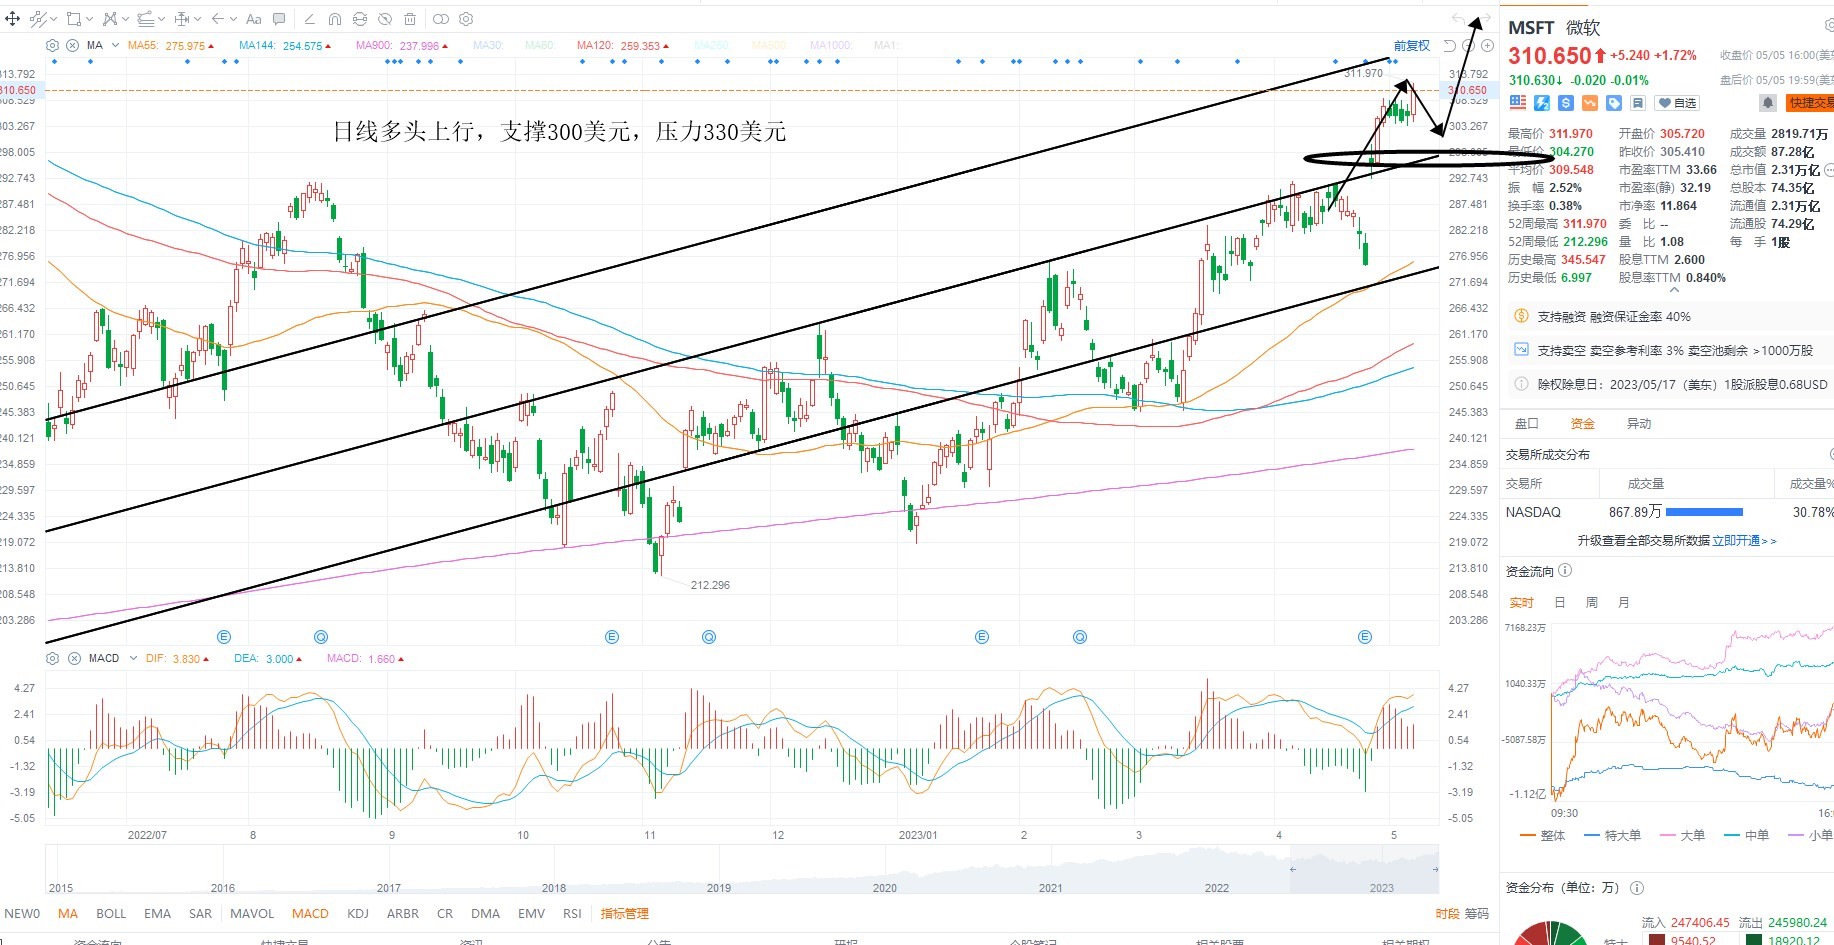The height and width of the screenshot is (945, 1834).
Task: Open the text annotation Aa tool
Action: 254,19
